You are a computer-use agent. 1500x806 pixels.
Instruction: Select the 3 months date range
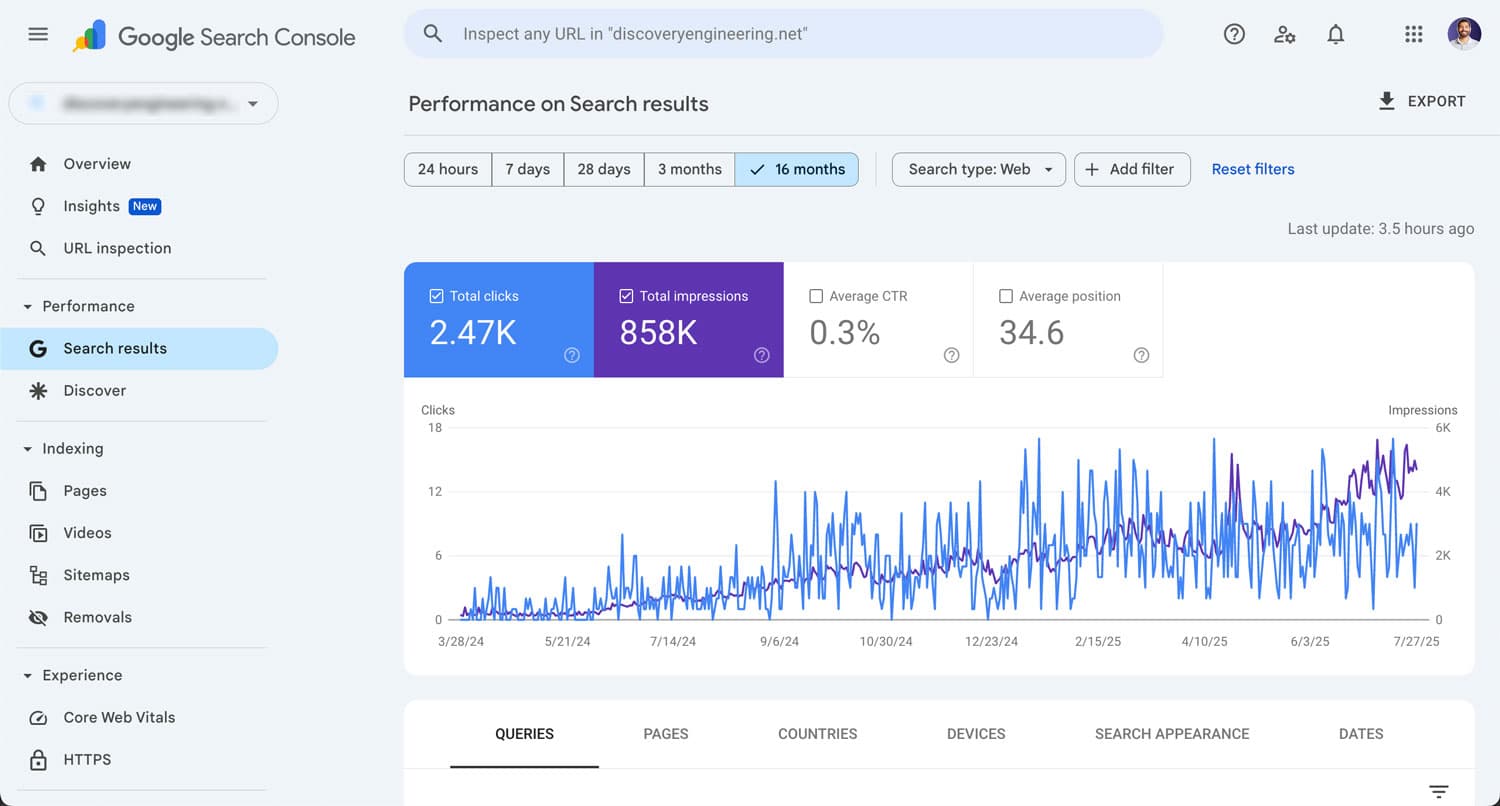point(689,169)
